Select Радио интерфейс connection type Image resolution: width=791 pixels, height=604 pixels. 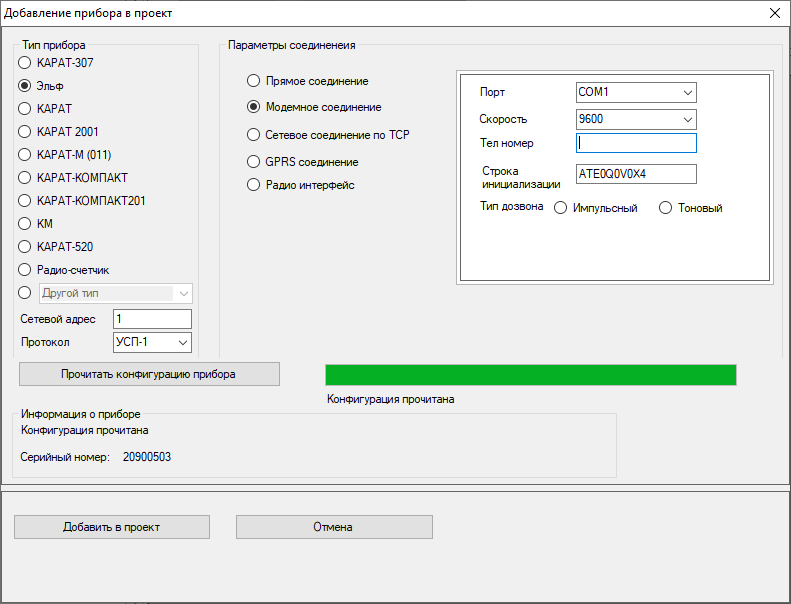pos(254,185)
